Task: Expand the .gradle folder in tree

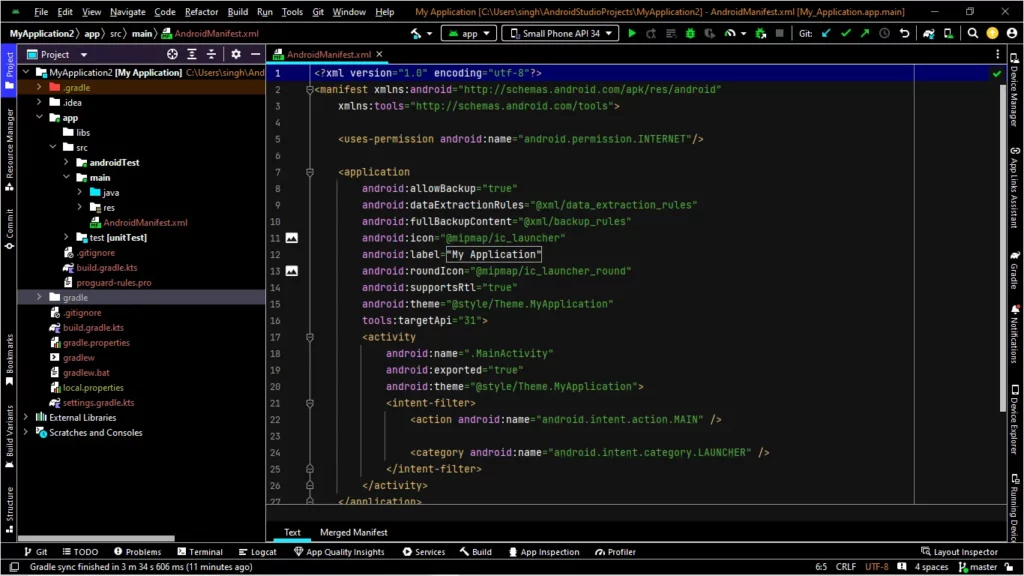Action: click(x=39, y=87)
